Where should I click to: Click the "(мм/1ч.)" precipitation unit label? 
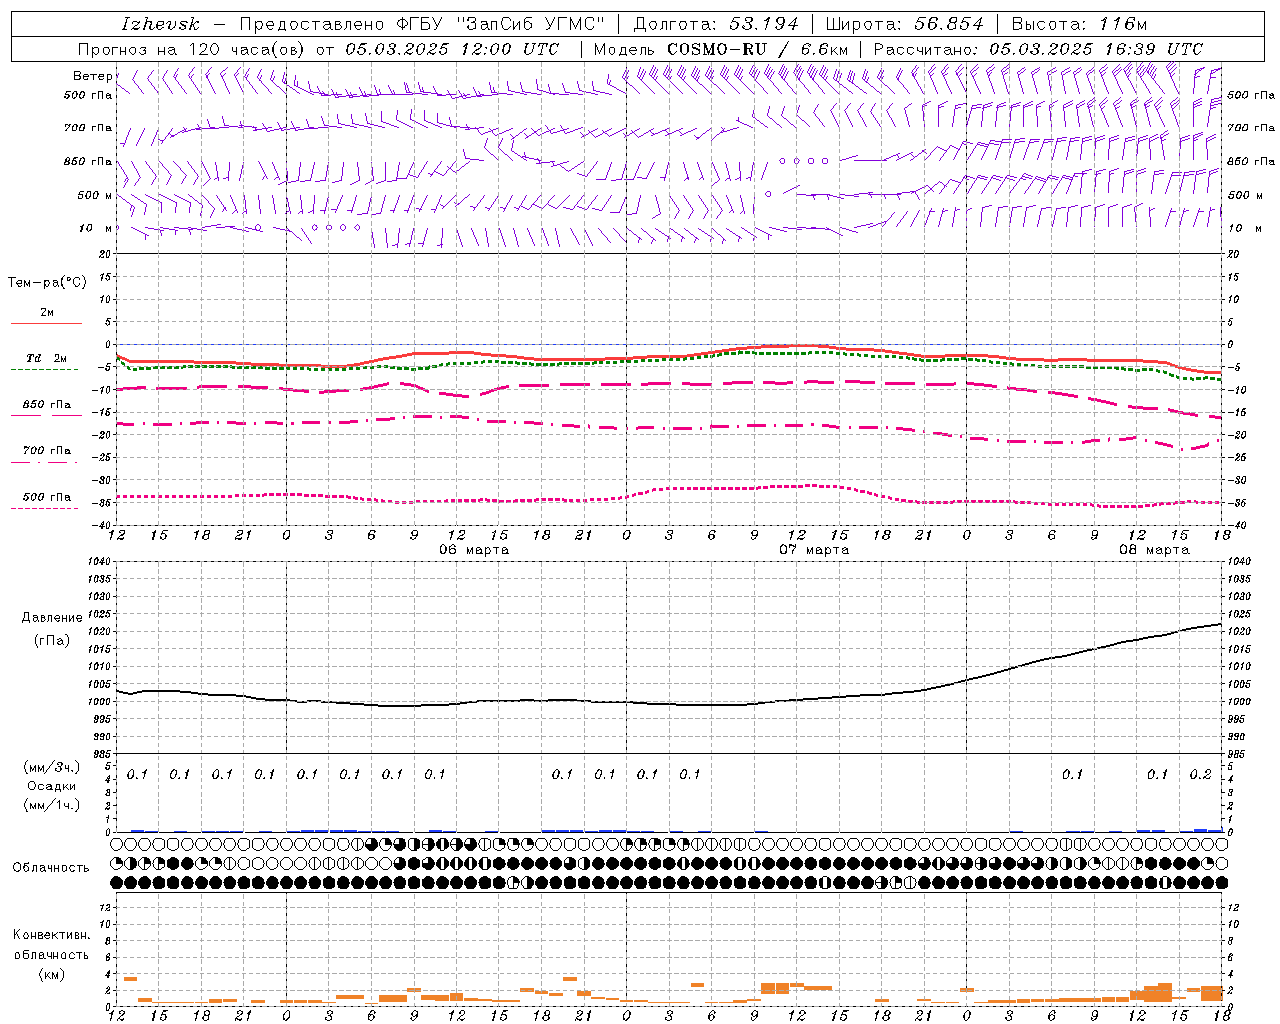tap(52, 804)
